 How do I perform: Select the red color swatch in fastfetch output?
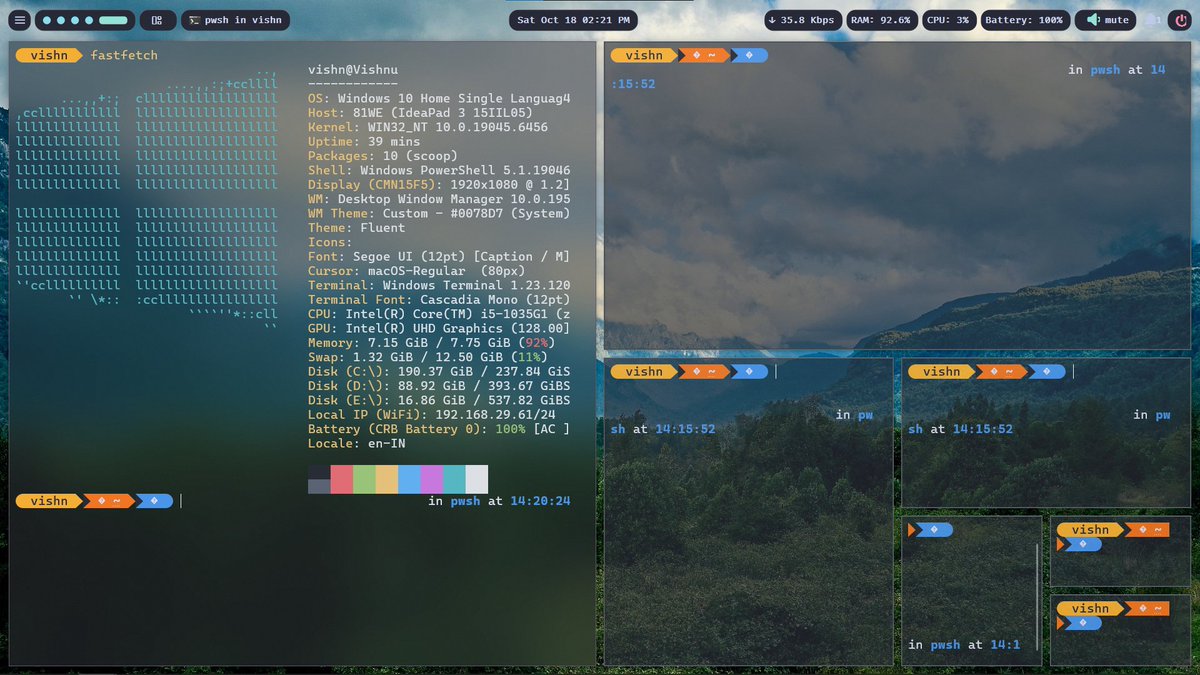(341, 479)
